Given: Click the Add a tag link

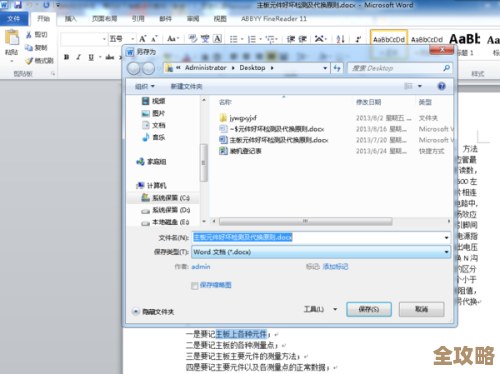Looking at the screenshot, I should (x=335, y=267).
